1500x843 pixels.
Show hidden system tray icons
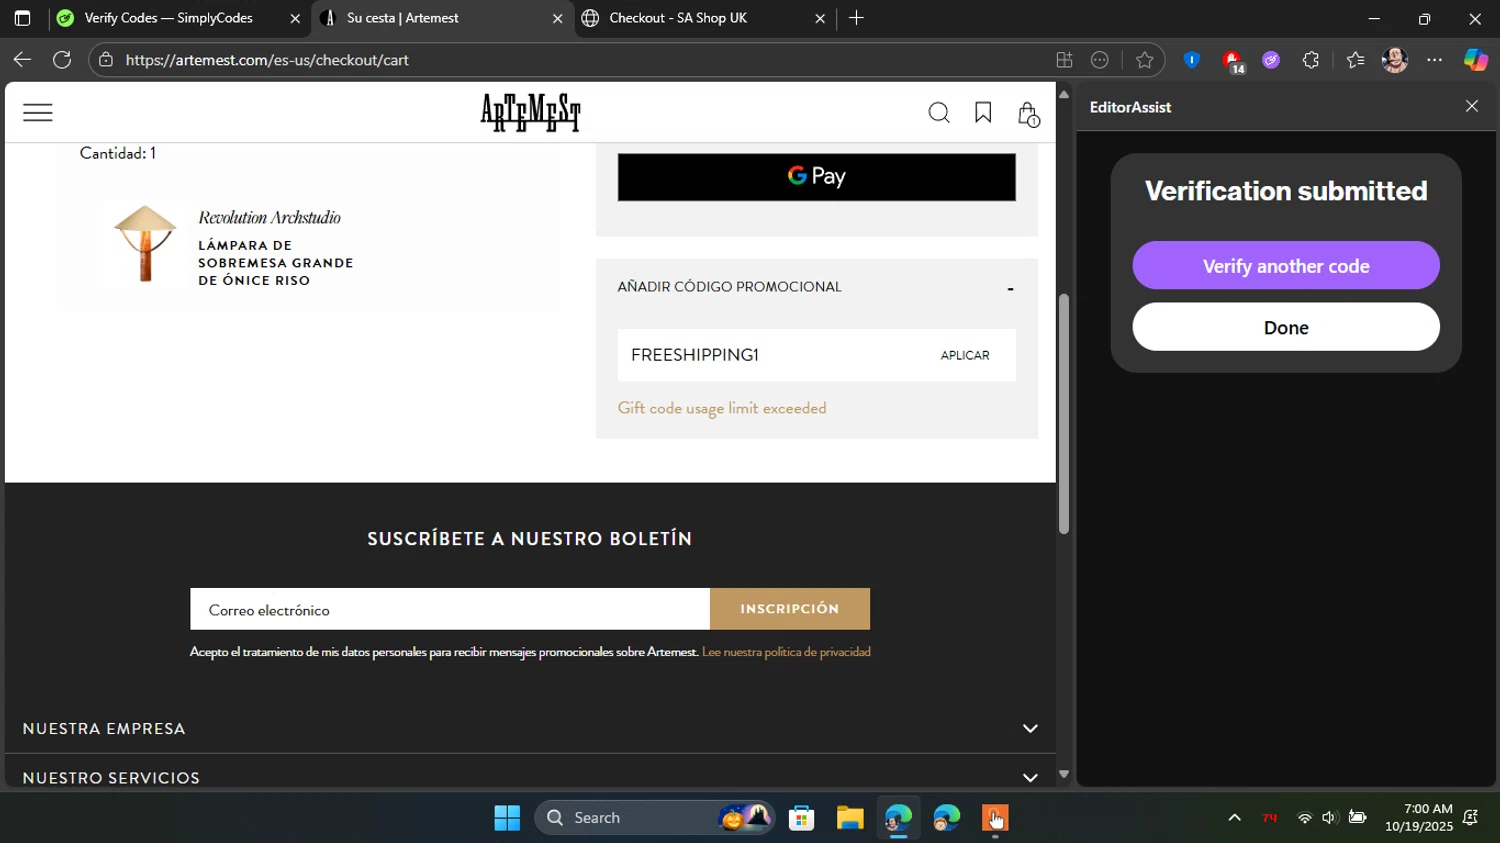coord(1234,818)
